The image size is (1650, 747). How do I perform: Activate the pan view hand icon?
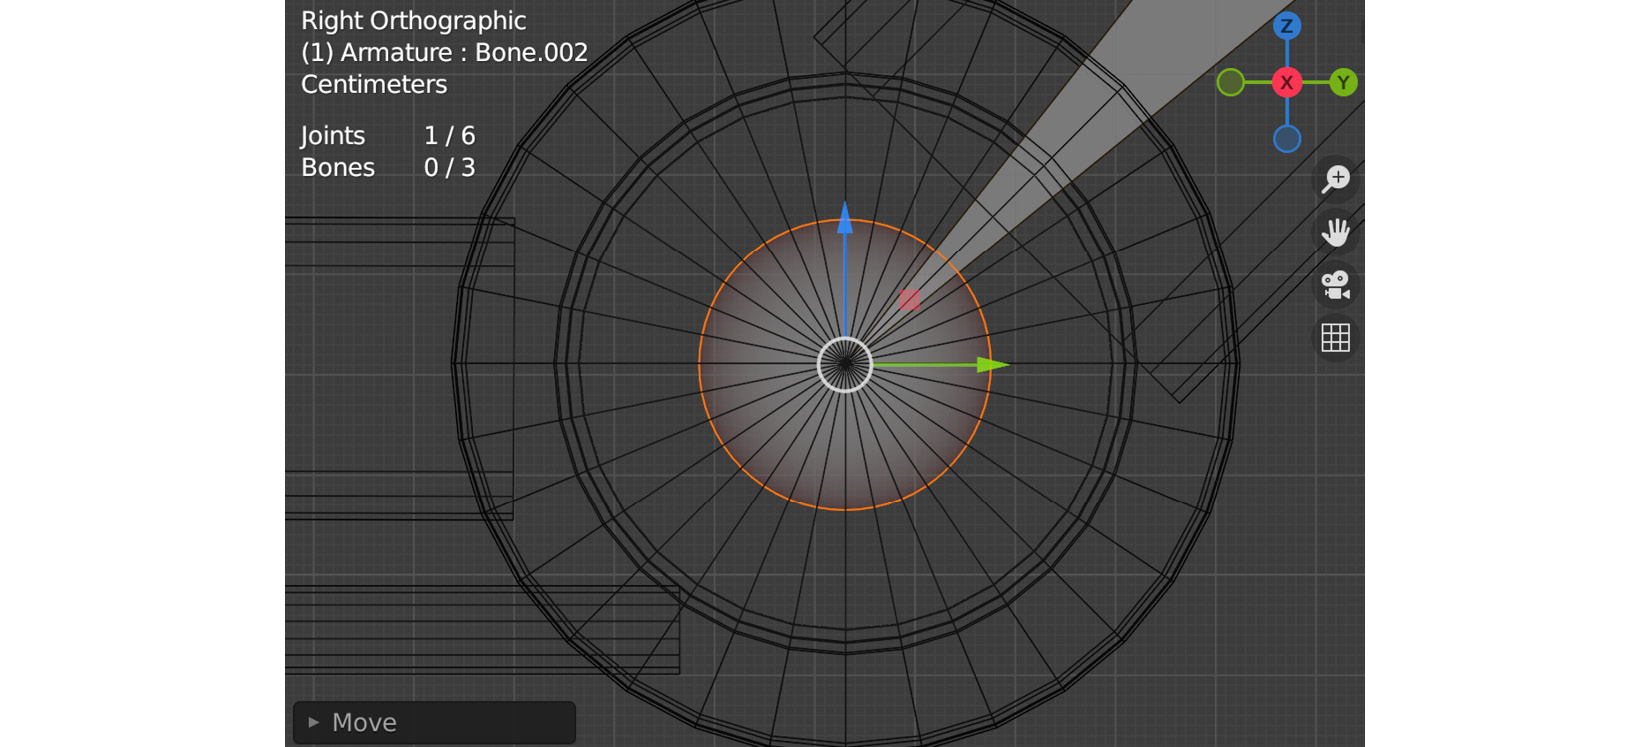[x=1336, y=232]
